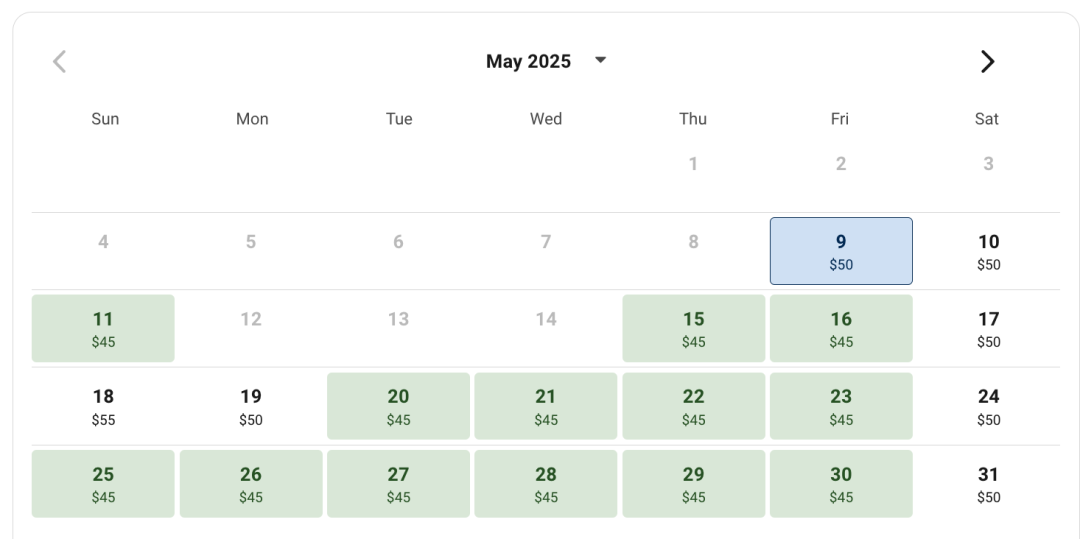Choose Sunday May 11 at $45
1080x539 pixels.
click(103, 328)
